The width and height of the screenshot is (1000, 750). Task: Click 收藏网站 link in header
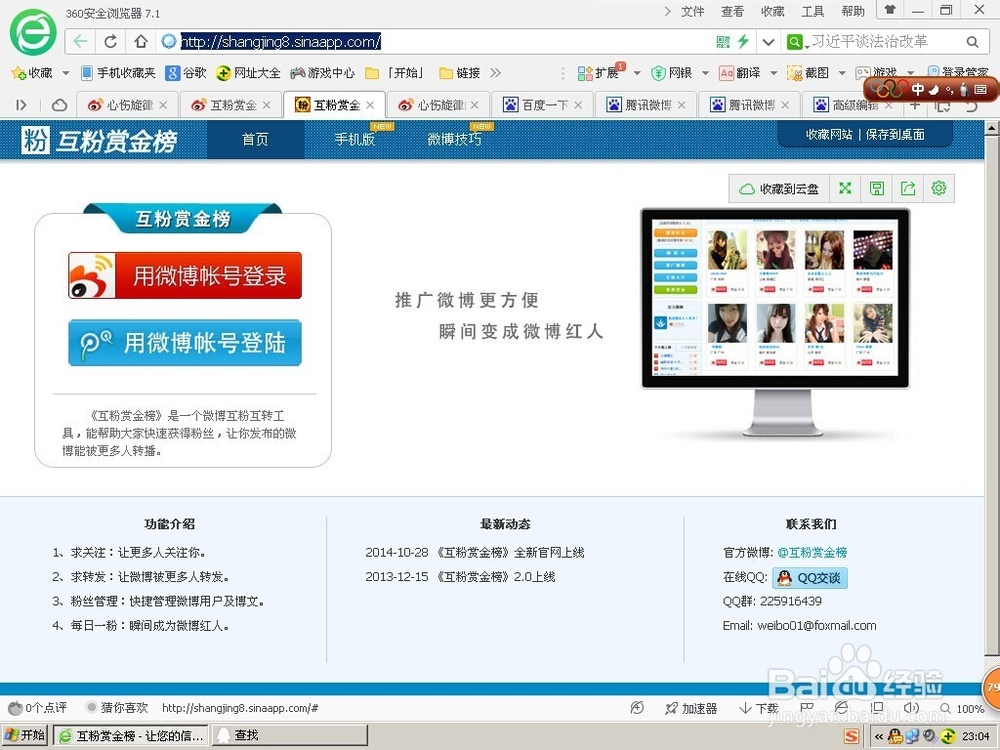pyautogui.click(x=829, y=135)
